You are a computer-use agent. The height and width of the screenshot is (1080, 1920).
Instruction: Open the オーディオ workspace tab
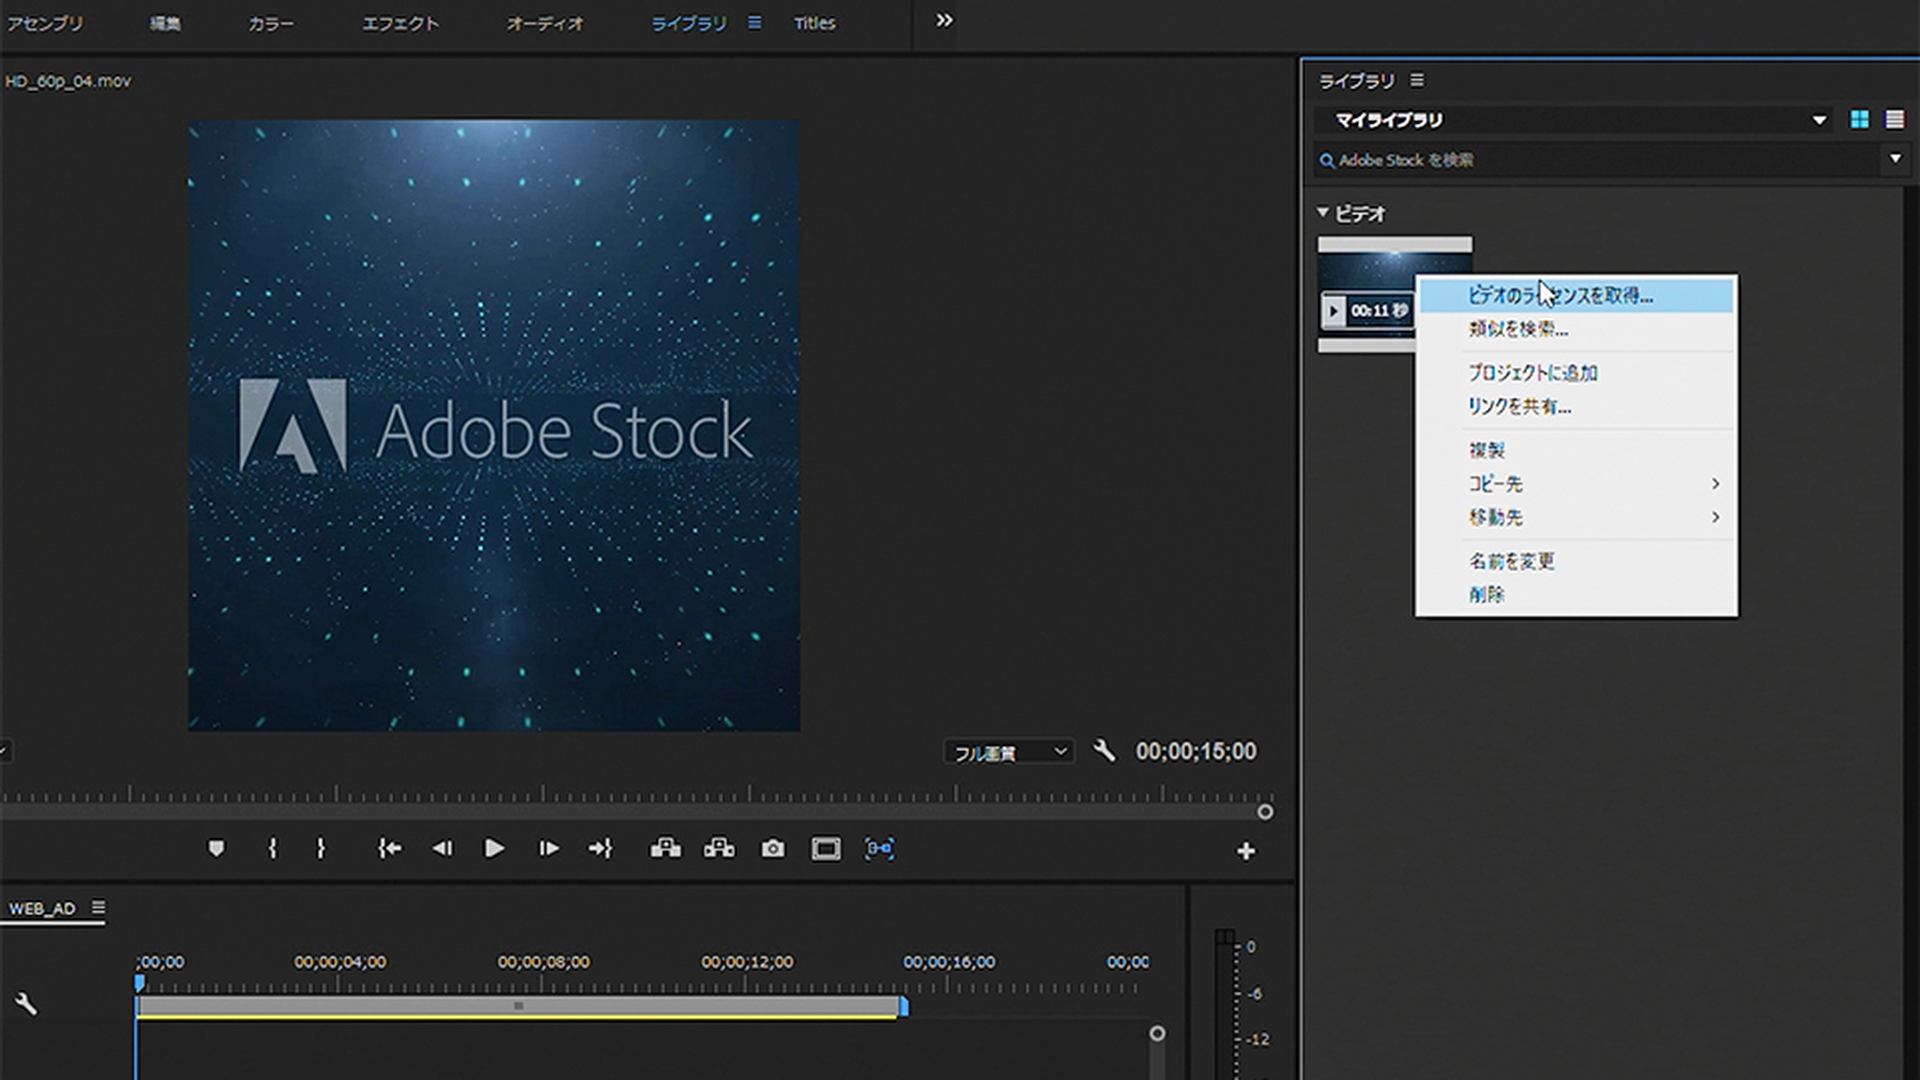(544, 23)
